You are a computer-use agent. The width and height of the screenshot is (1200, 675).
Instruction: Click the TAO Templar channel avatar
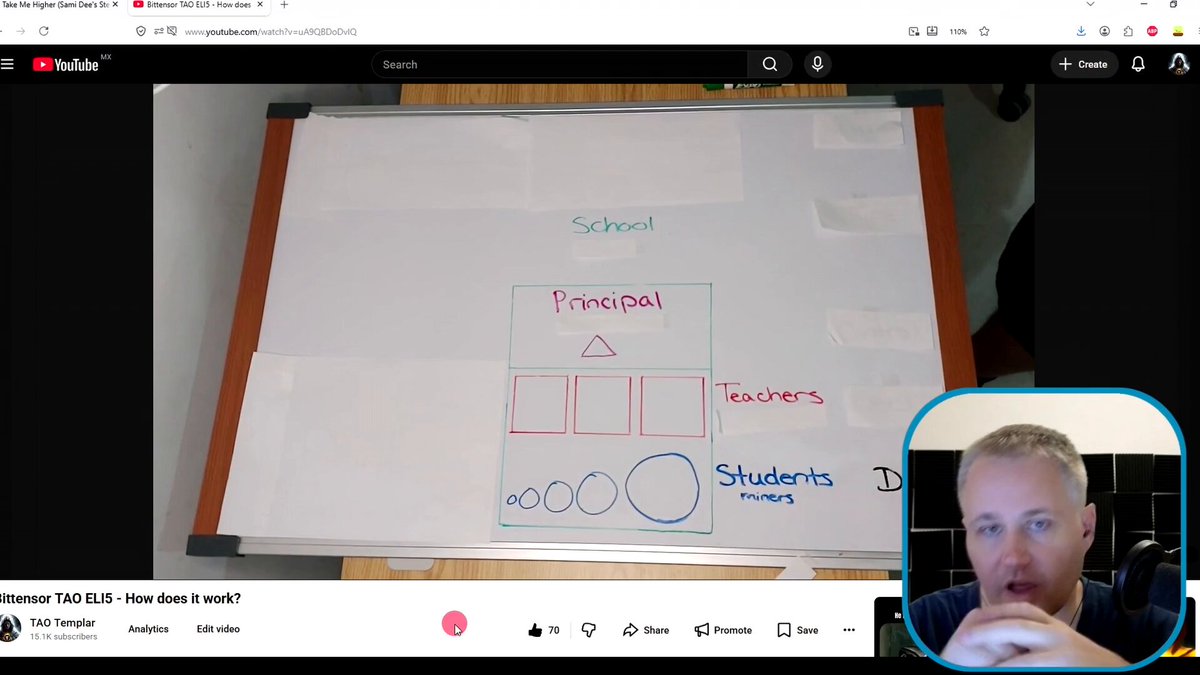9,629
